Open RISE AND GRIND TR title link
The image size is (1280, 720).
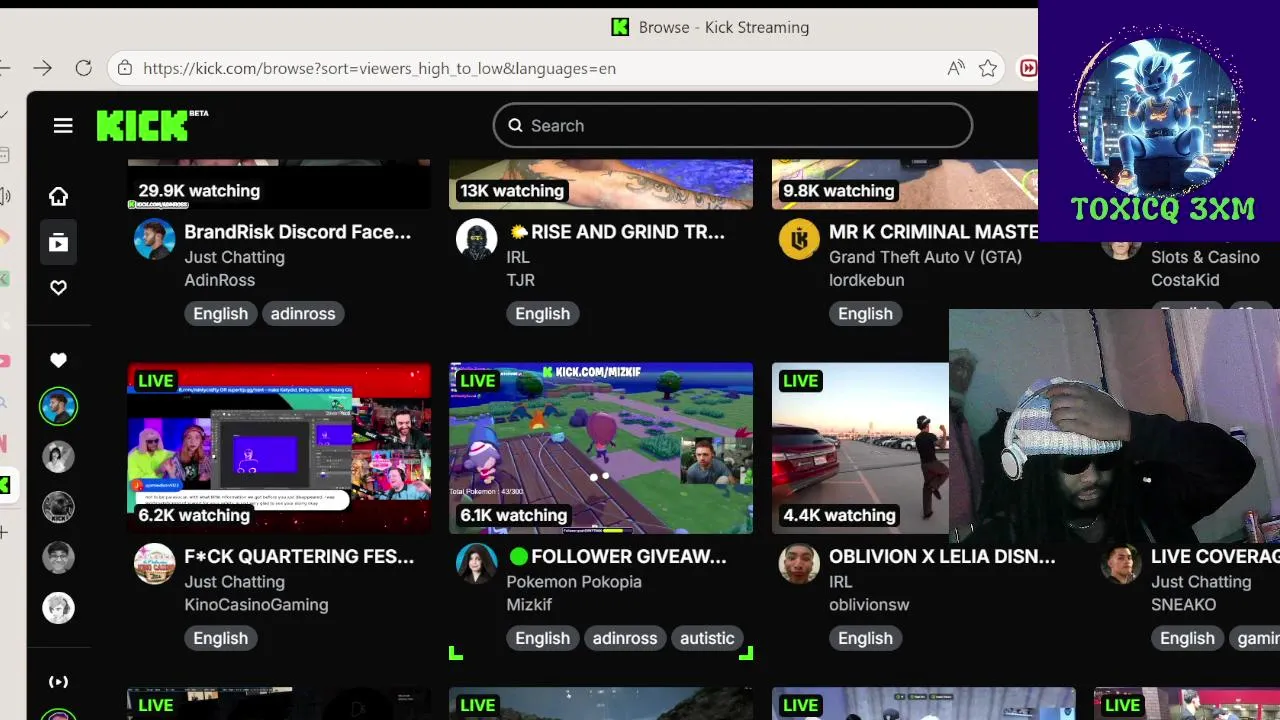pyautogui.click(x=616, y=232)
